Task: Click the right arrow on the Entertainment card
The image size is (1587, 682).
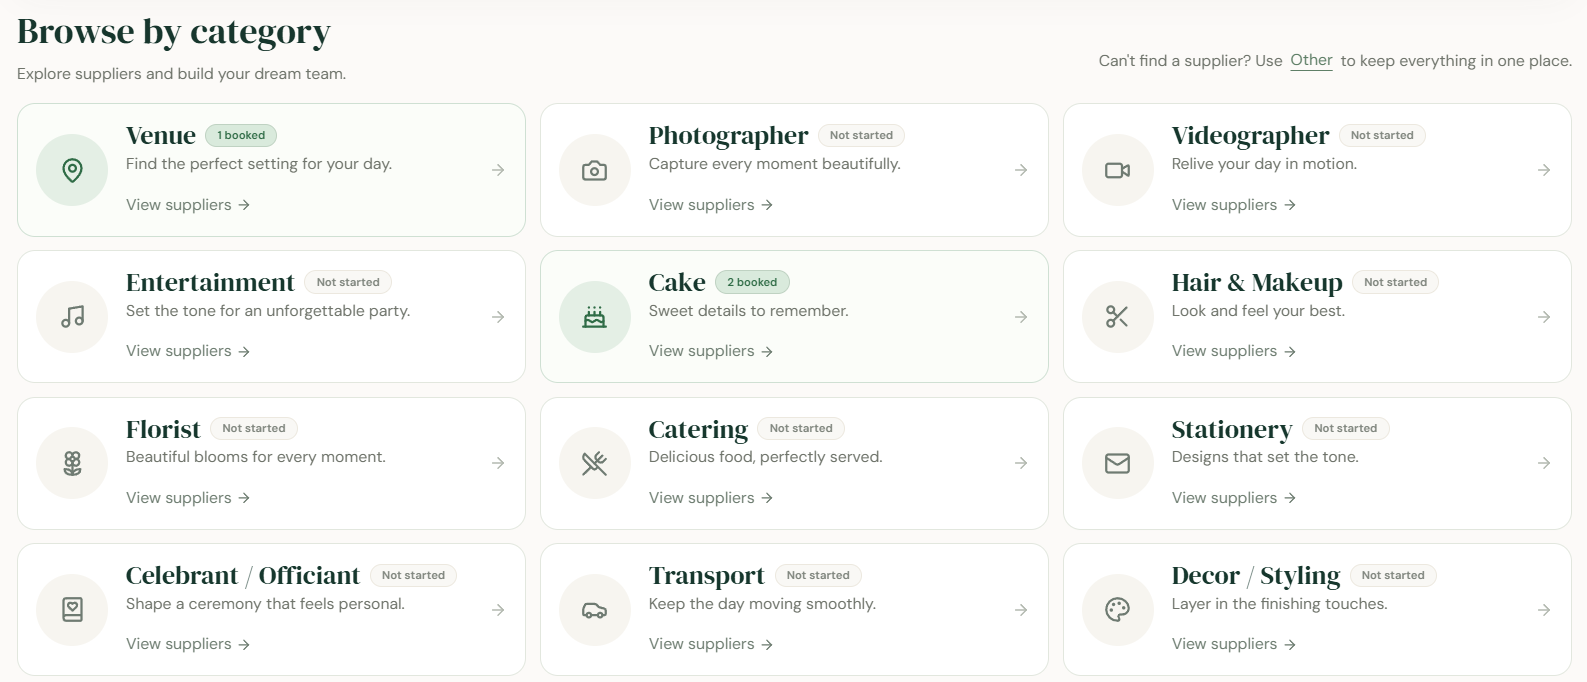Action: 498,317
